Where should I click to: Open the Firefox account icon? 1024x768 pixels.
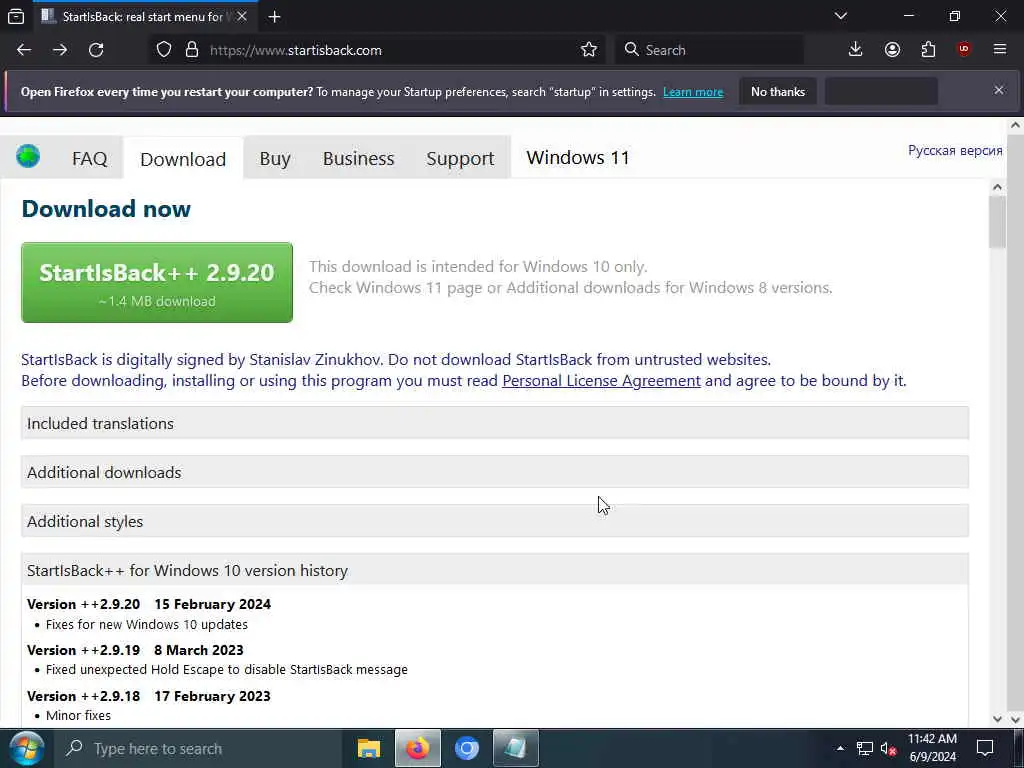coord(892,50)
